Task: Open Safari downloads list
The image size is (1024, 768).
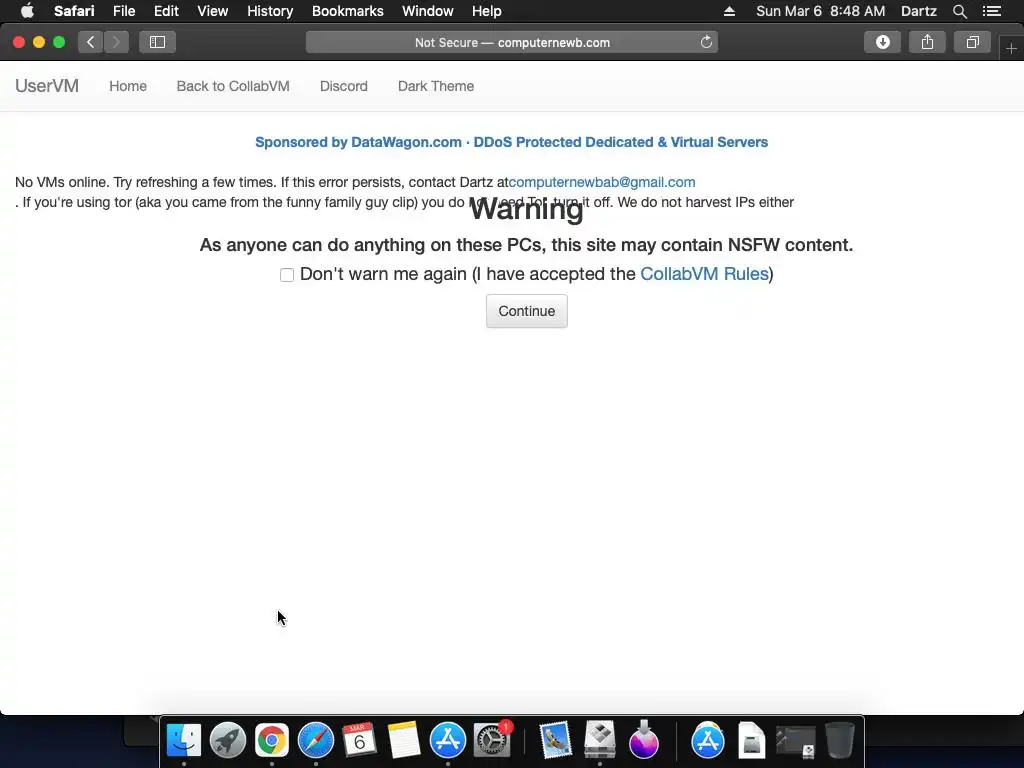Action: click(882, 42)
